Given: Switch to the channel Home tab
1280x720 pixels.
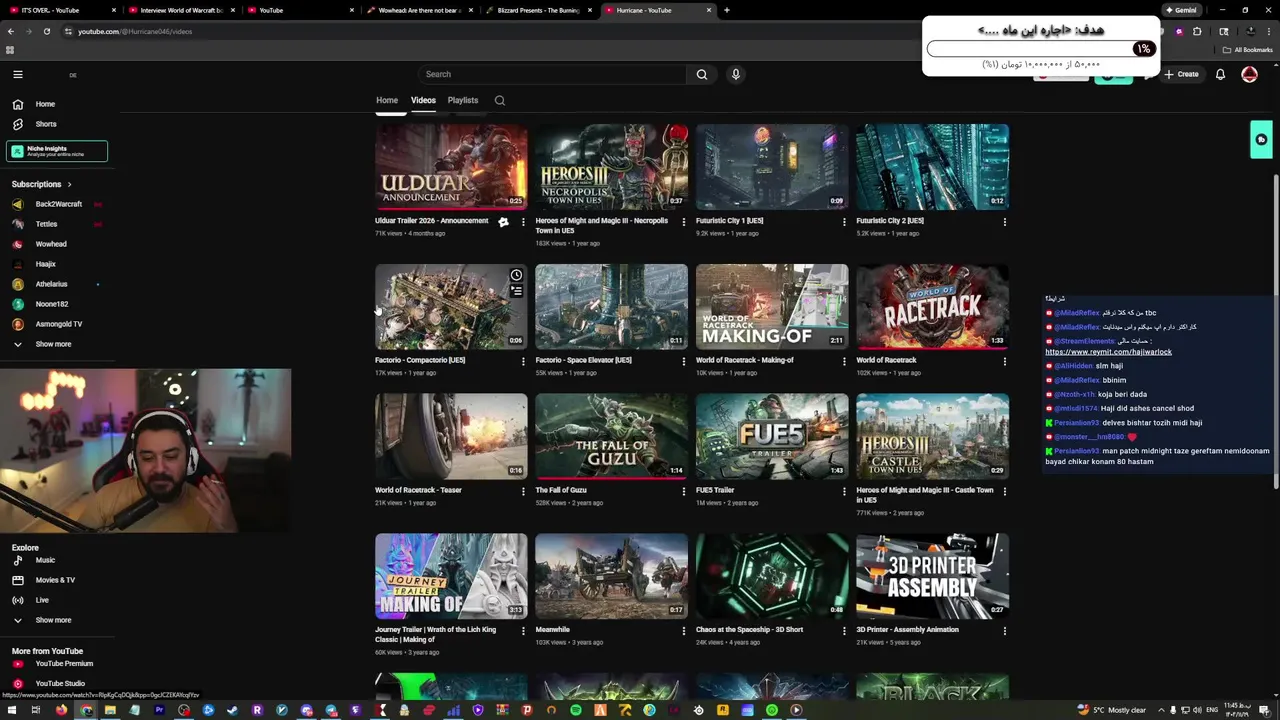Looking at the screenshot, I should 387,100.
